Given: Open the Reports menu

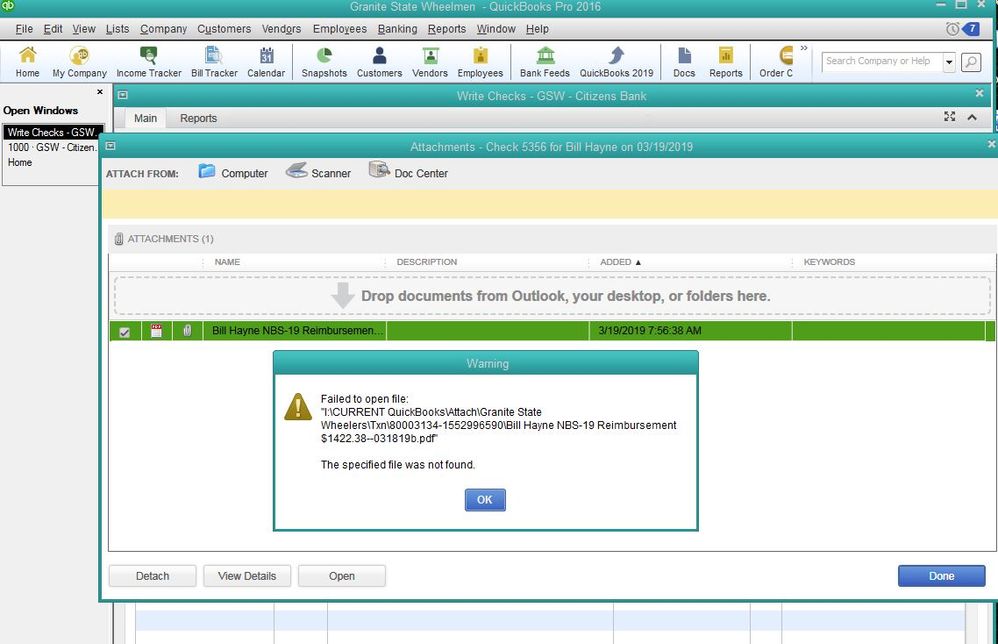Looking at the screenshot, I should point(447,29).
